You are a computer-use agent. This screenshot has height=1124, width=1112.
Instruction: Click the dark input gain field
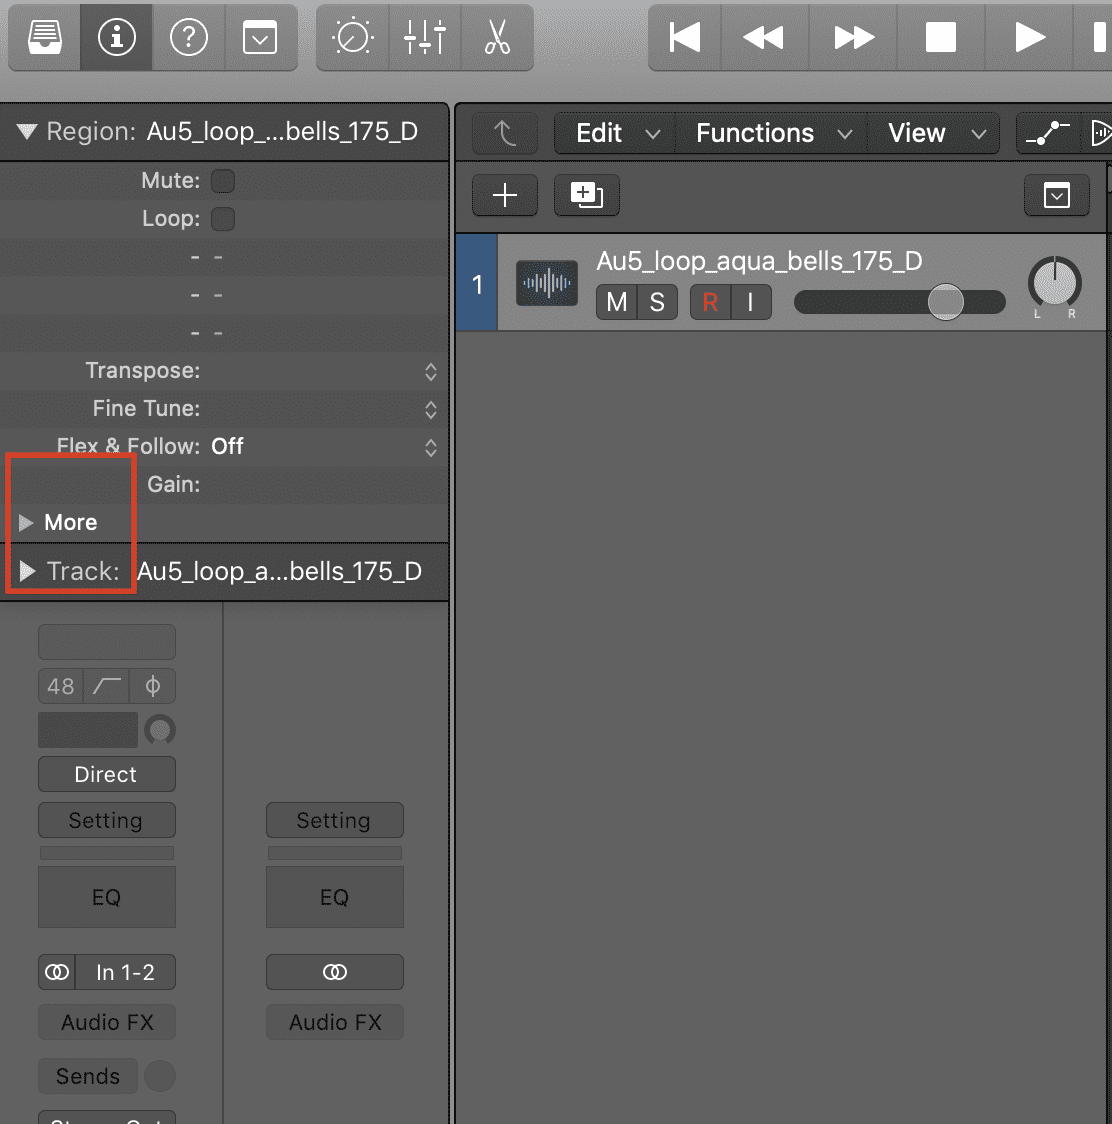(87, 730)
